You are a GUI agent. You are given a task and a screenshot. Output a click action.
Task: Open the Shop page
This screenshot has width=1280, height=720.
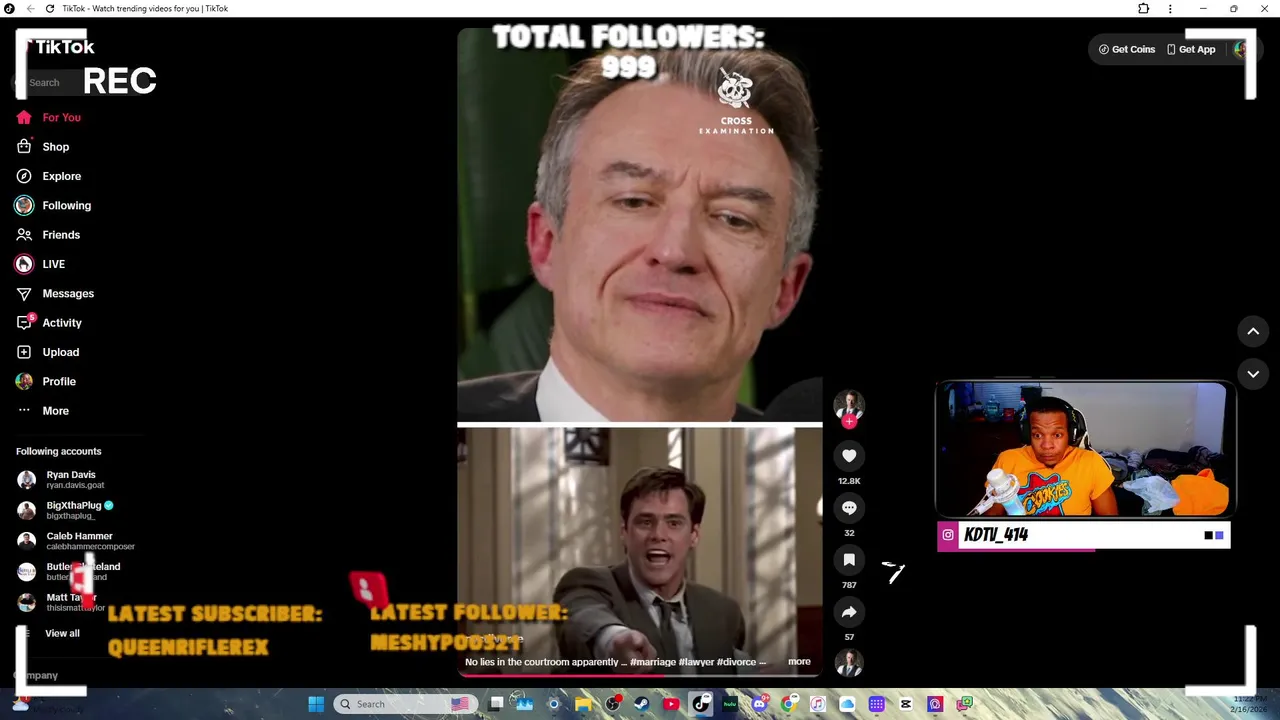click(42, 147)
